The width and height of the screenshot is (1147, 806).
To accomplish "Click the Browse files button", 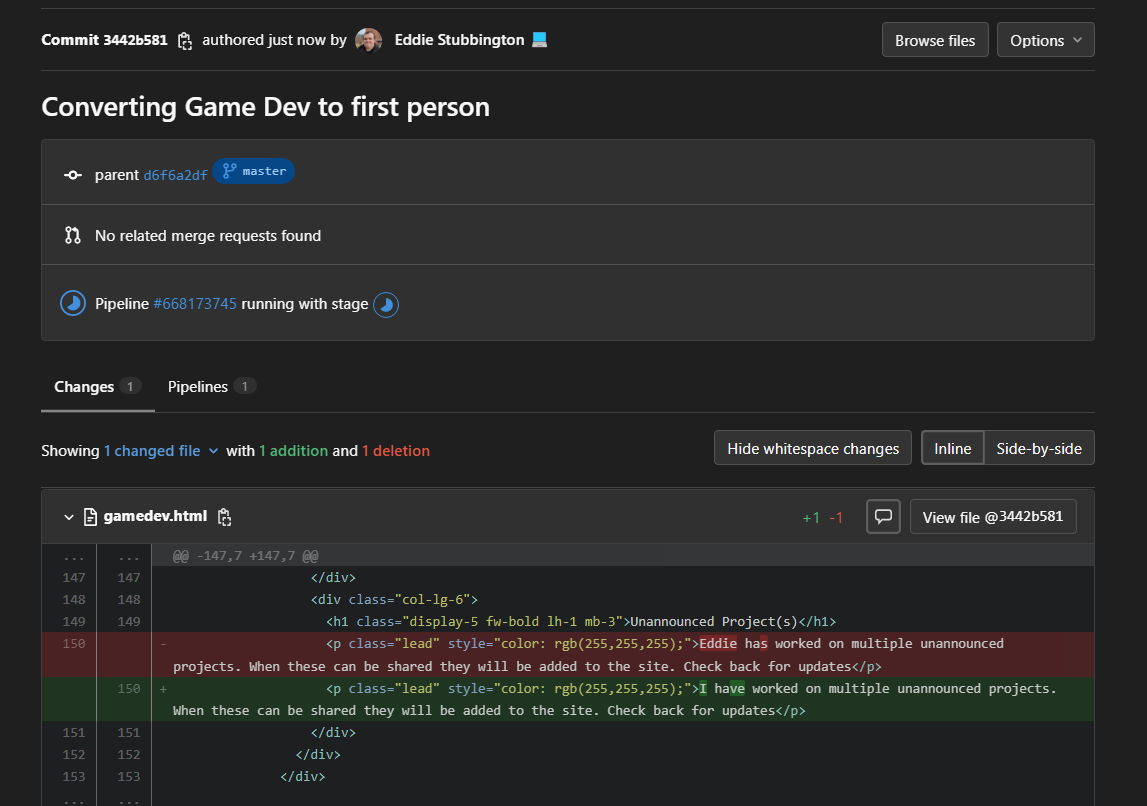I will pos(935,40).
